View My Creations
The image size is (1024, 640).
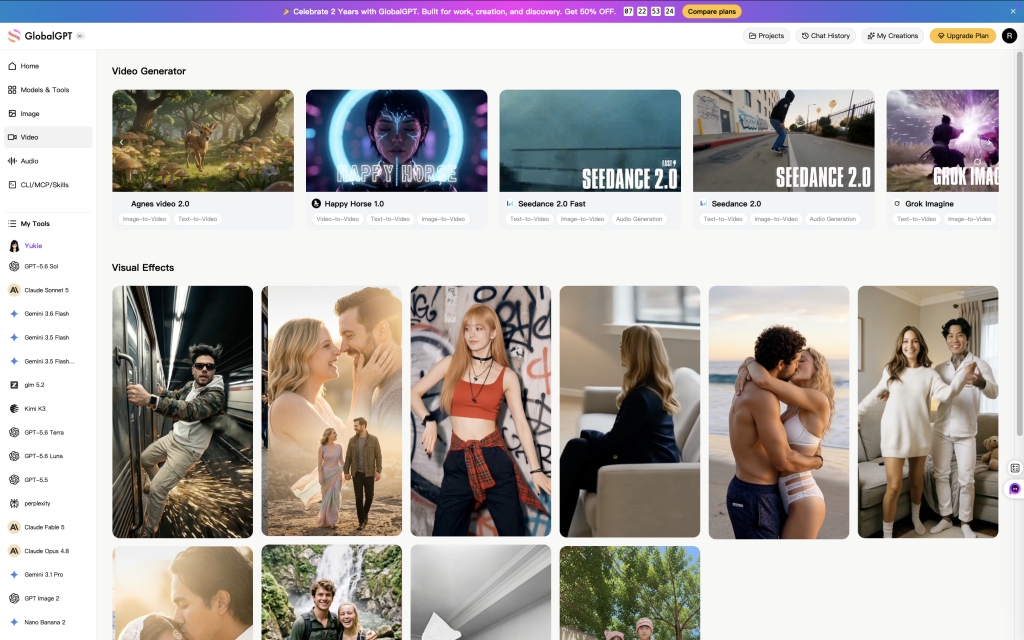click(x=892, y=36)
